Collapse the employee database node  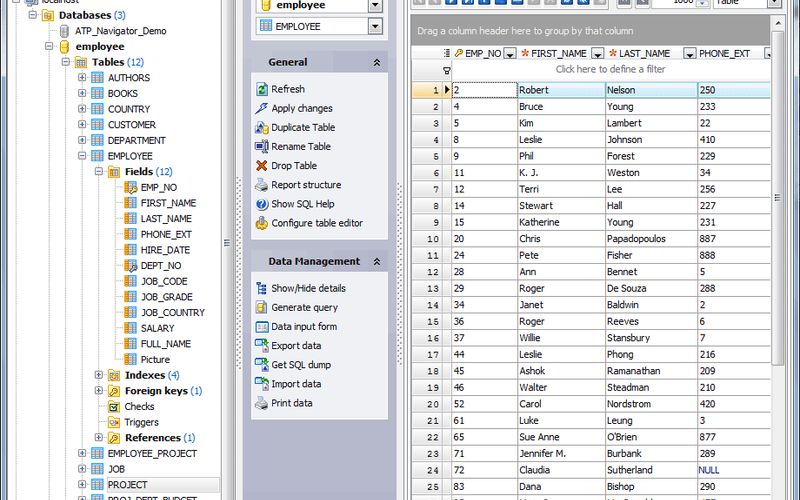(x=49, y=46)
